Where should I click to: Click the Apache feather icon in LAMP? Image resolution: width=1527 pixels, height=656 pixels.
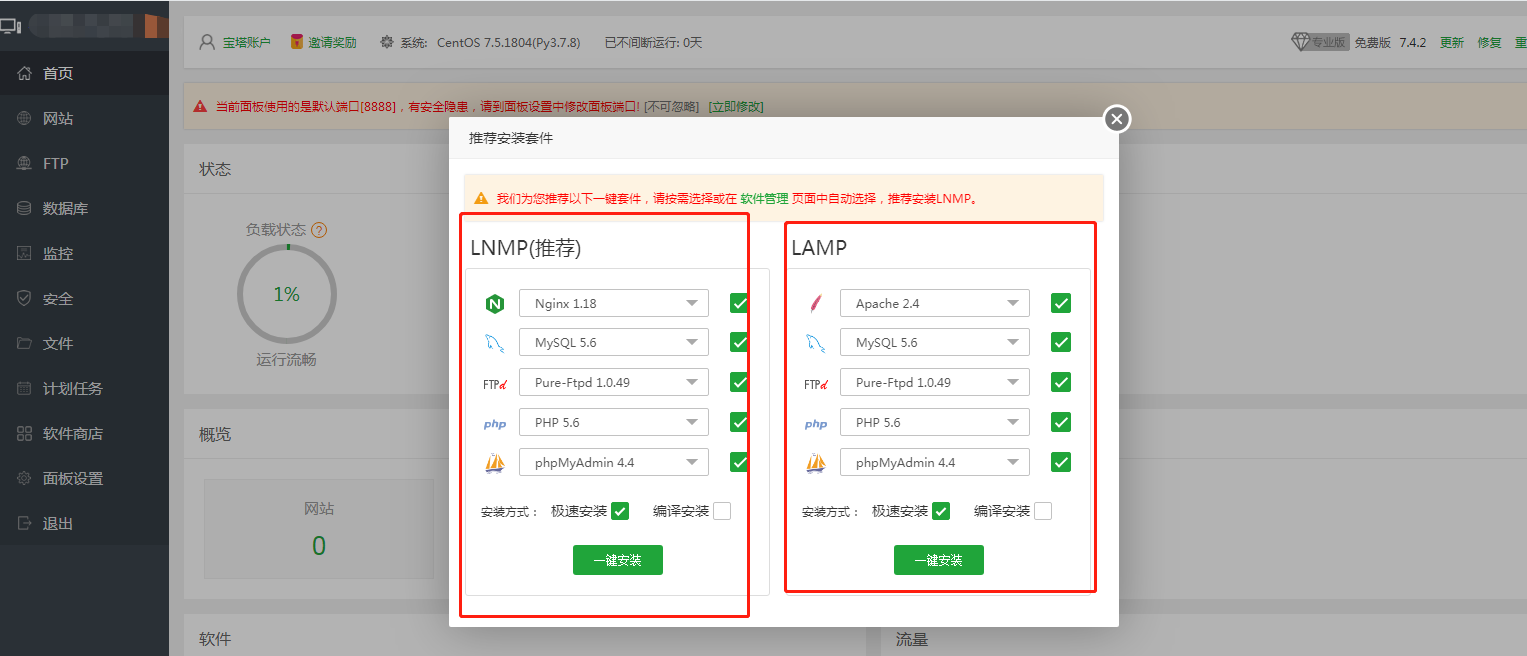[x=815, y=303]
